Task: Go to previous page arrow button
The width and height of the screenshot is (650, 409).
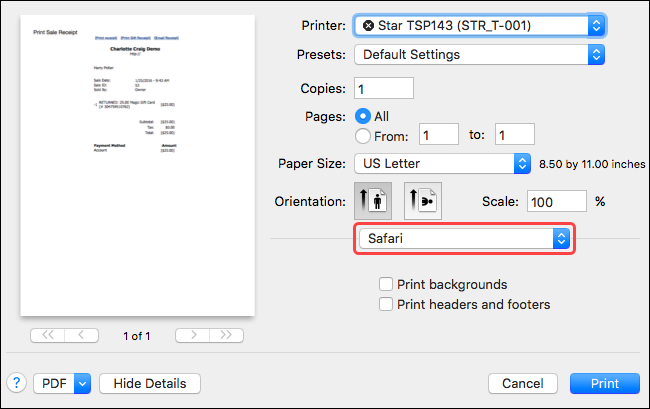Action: pyautogui.click(x=82, y=335)
